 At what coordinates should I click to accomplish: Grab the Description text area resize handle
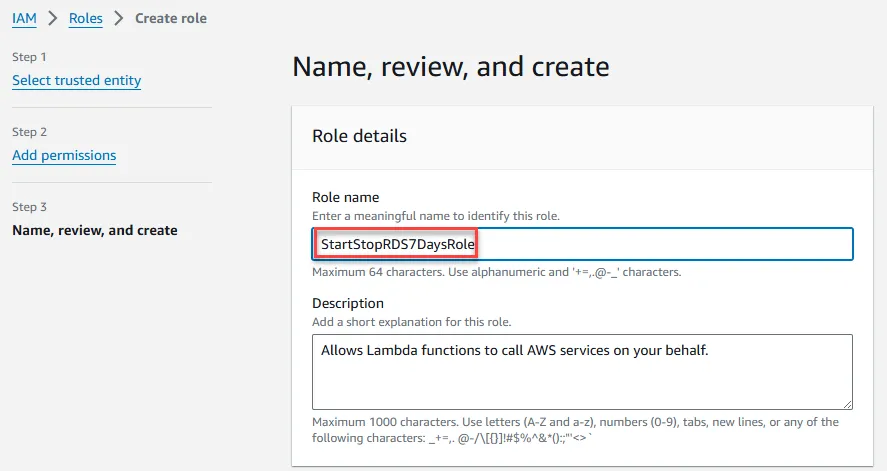(x=847, y=404)
